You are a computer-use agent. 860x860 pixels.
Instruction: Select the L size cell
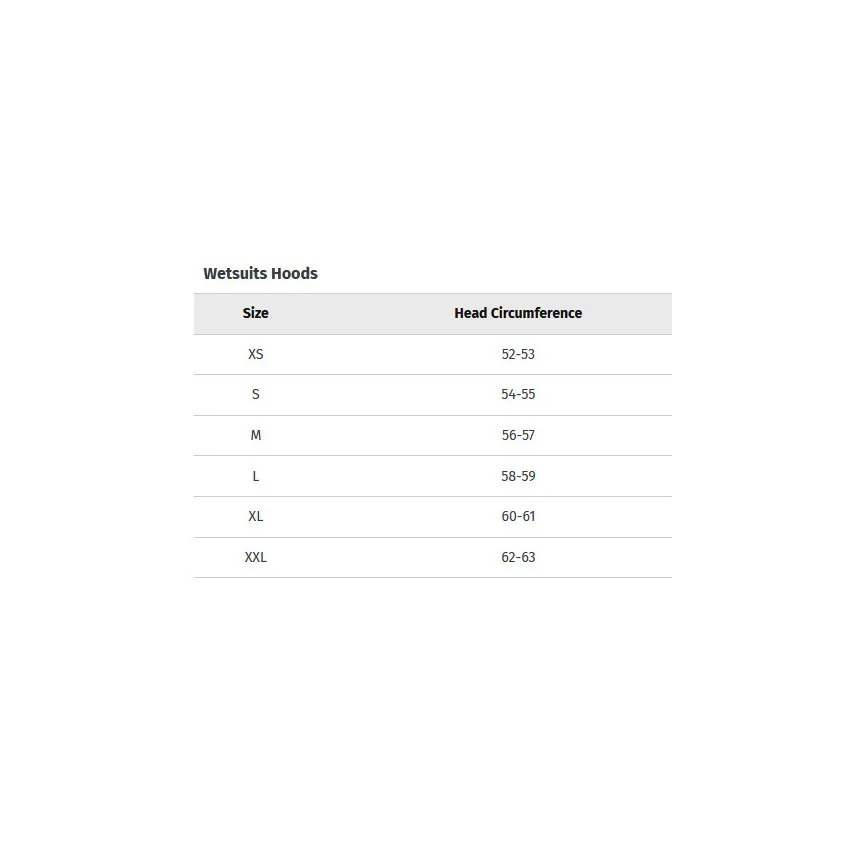256,476
